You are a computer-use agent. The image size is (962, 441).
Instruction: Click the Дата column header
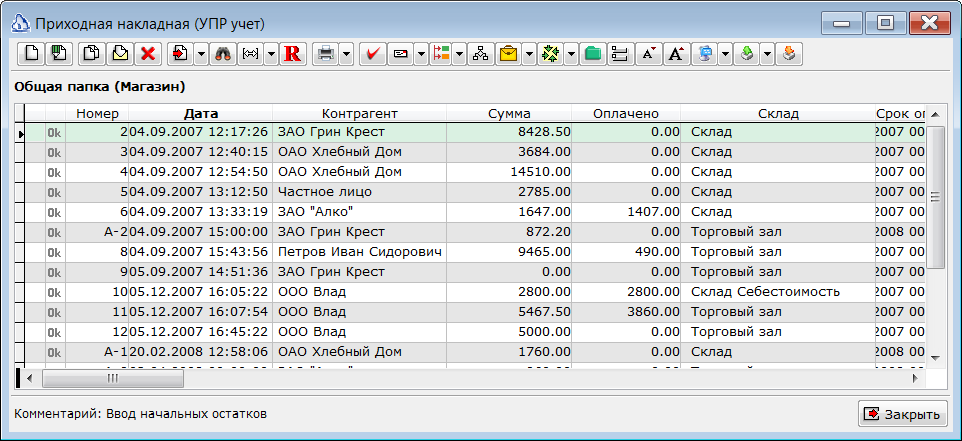point(201,113)
